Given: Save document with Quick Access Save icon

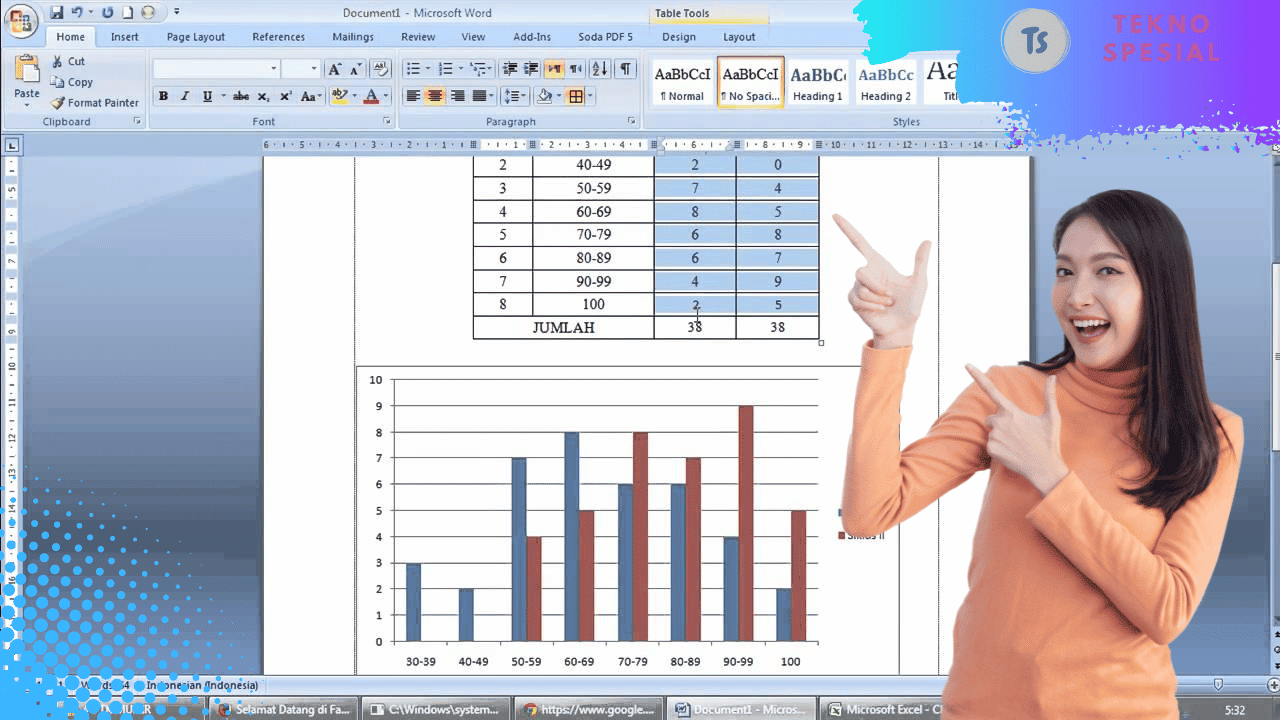Looking at the screenshot, I should (x=57, y=13).
